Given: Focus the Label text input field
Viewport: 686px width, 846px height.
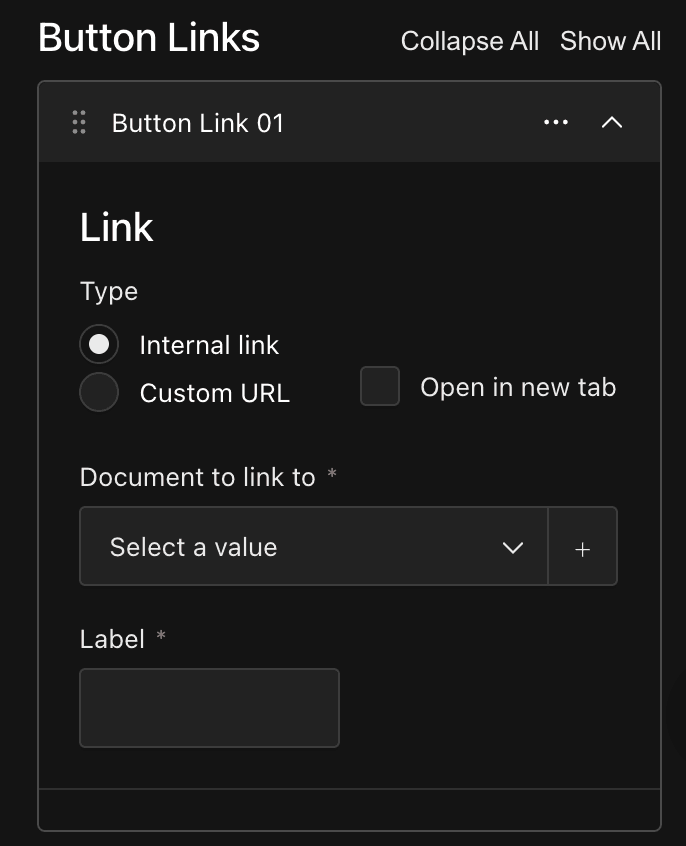Looking at the screenshot, I should (x=209, y=708).
